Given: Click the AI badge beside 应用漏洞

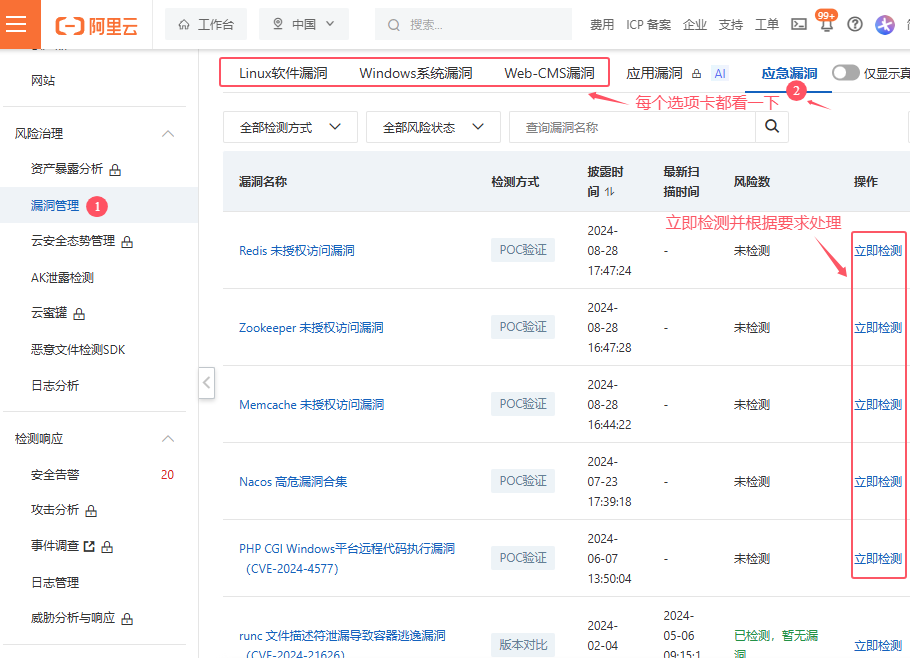Looking at the screenshot, I should point(720,74).
